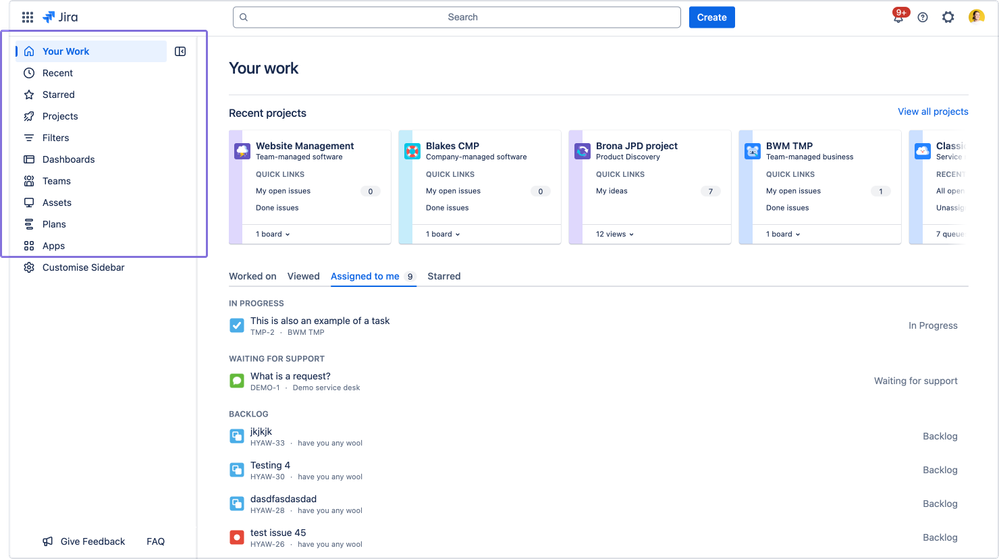Open Done issues in Blakes CMP

pyautogui.click(x=447, y=208)
